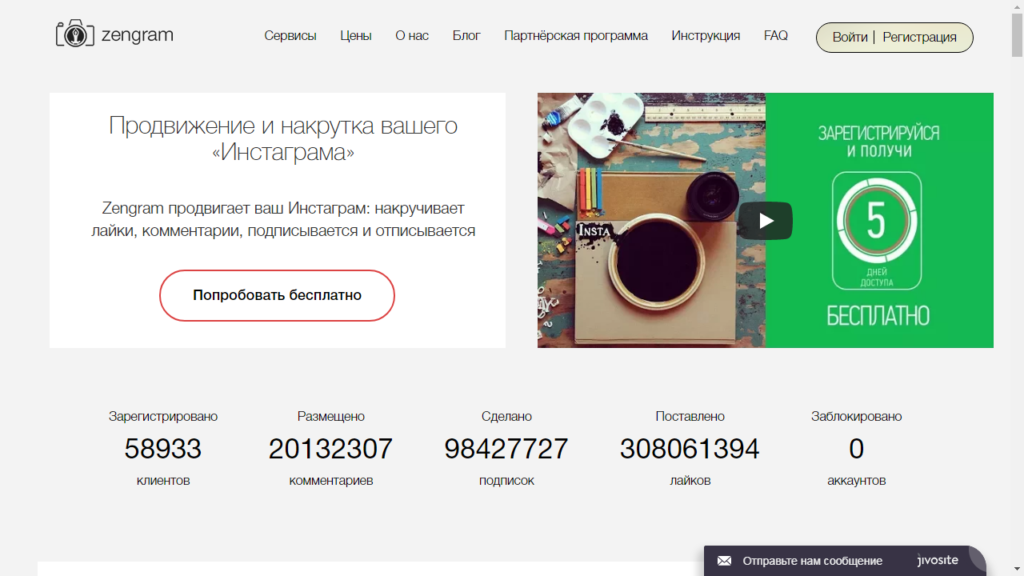Visit the Блог section

(x=466, y=36)
